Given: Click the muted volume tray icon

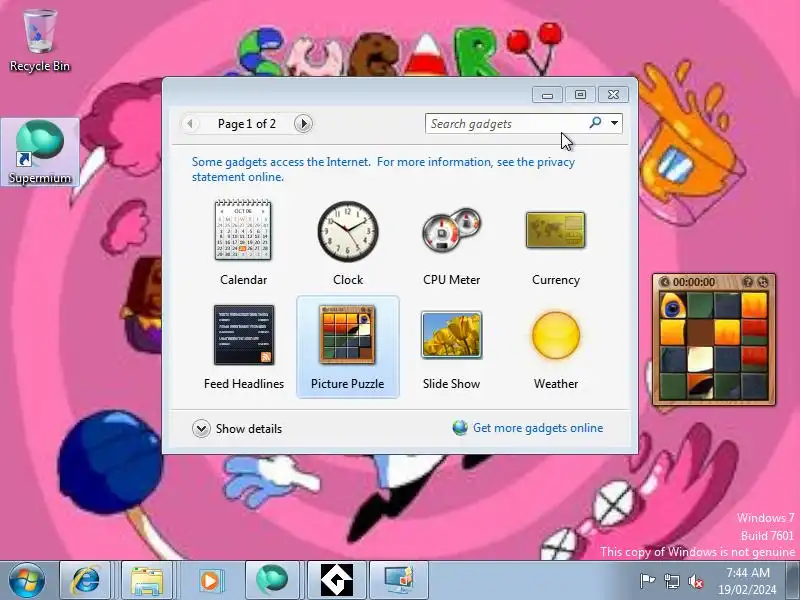Looking at the screenshot, I should pos(695,581).
